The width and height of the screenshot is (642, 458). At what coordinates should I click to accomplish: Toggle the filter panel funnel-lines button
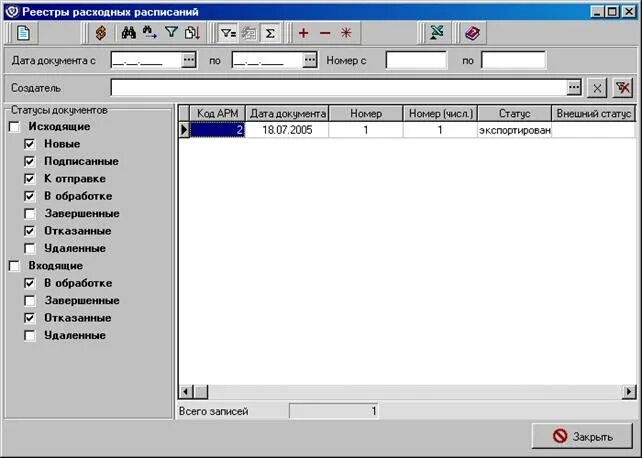click(228, 33)
